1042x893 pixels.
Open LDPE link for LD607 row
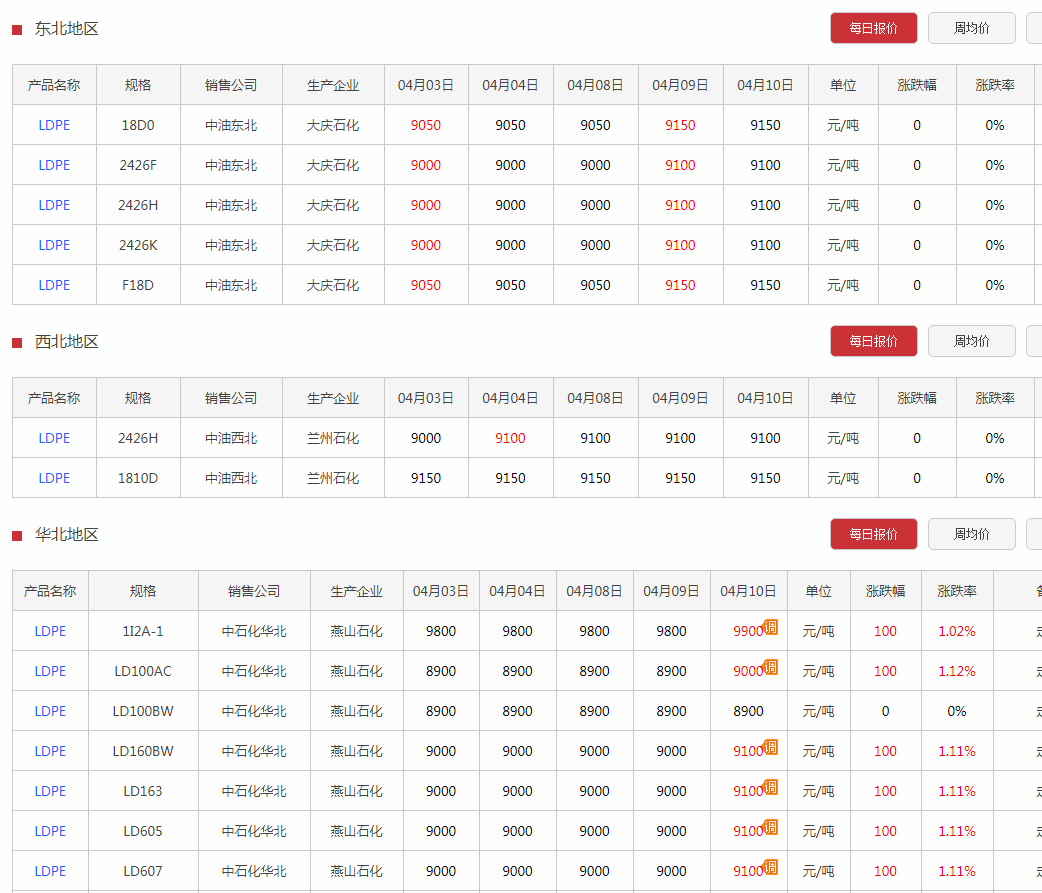pos(50,870)
